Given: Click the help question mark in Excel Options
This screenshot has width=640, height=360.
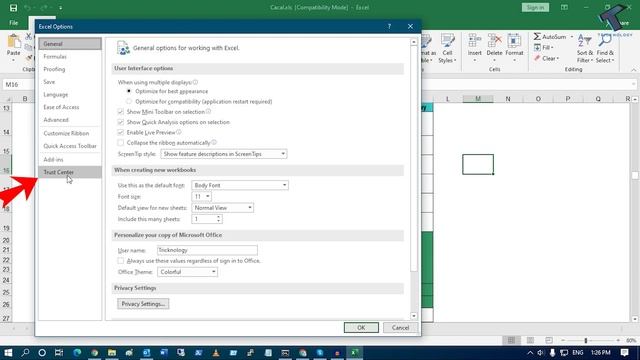Looking at the screenshot, I should pos(389,27).
